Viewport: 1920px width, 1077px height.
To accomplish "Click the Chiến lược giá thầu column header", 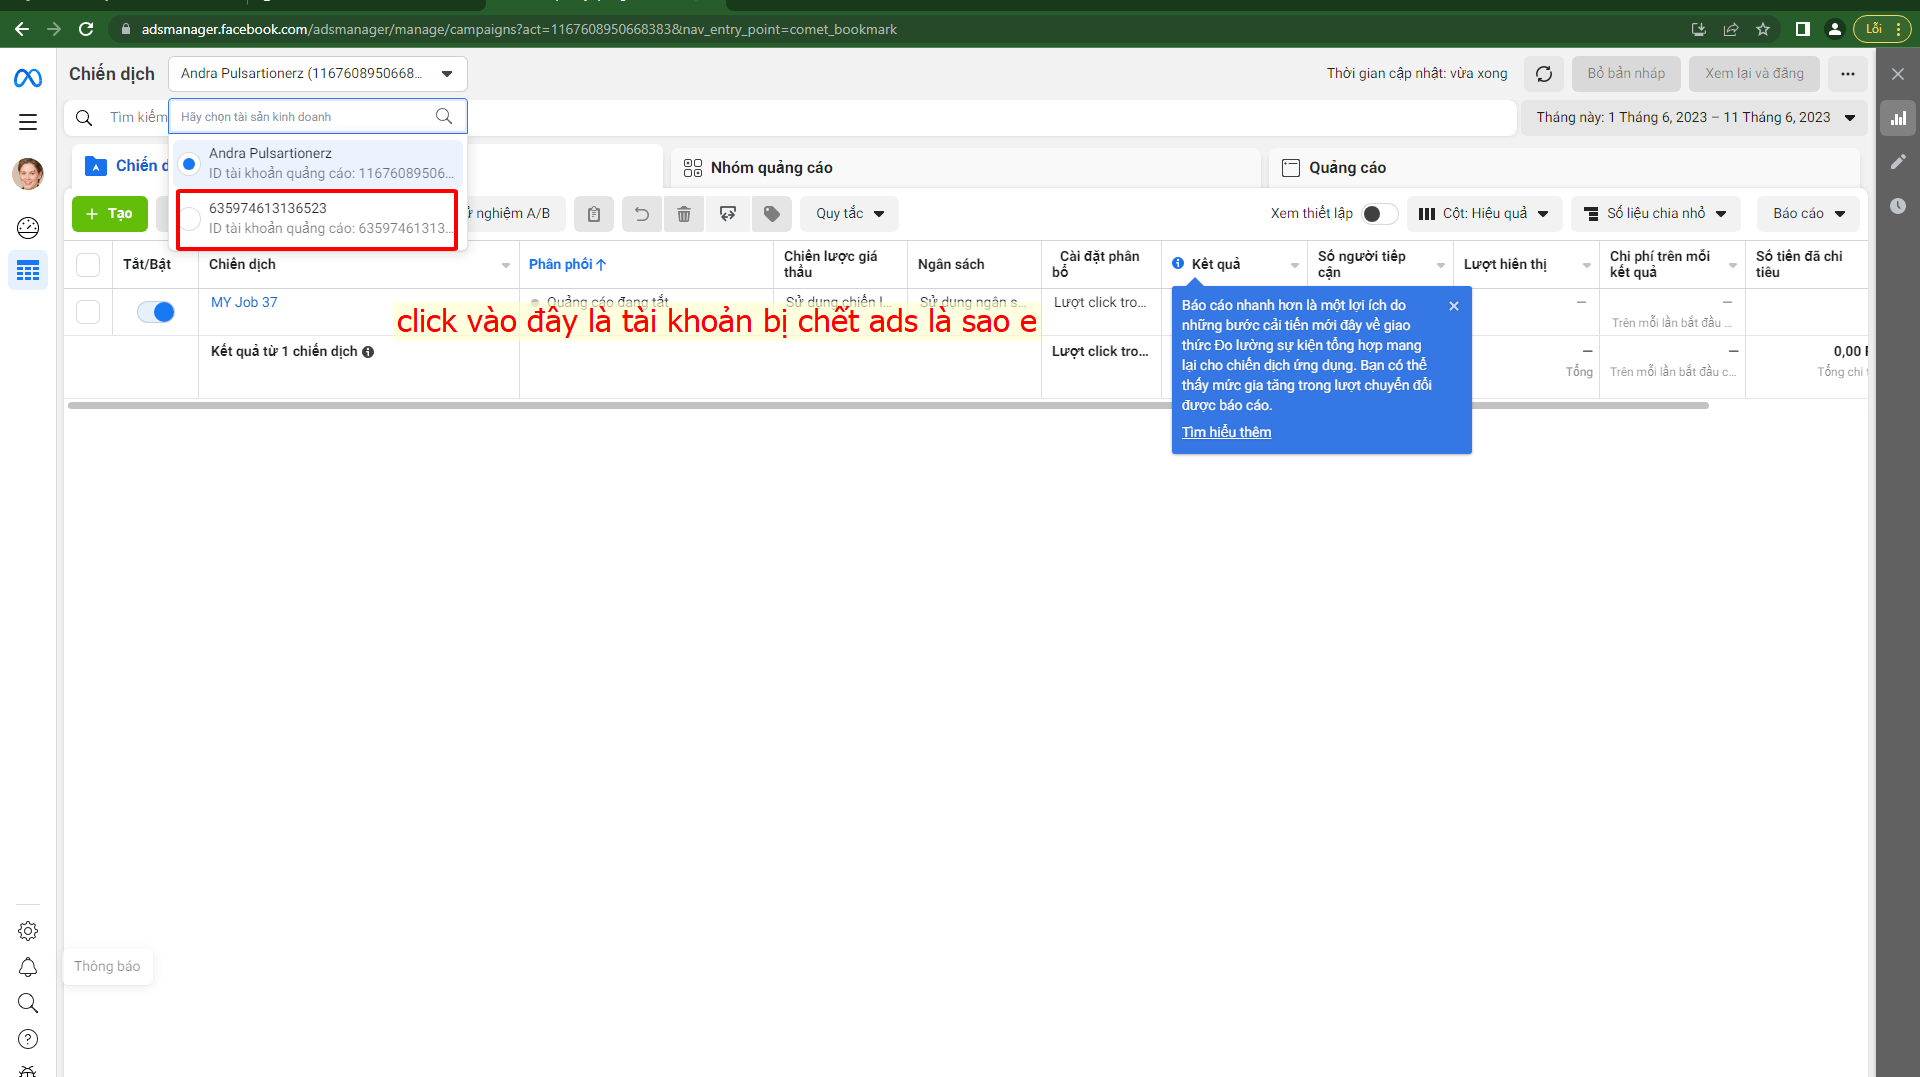I will tap(831, 265).
